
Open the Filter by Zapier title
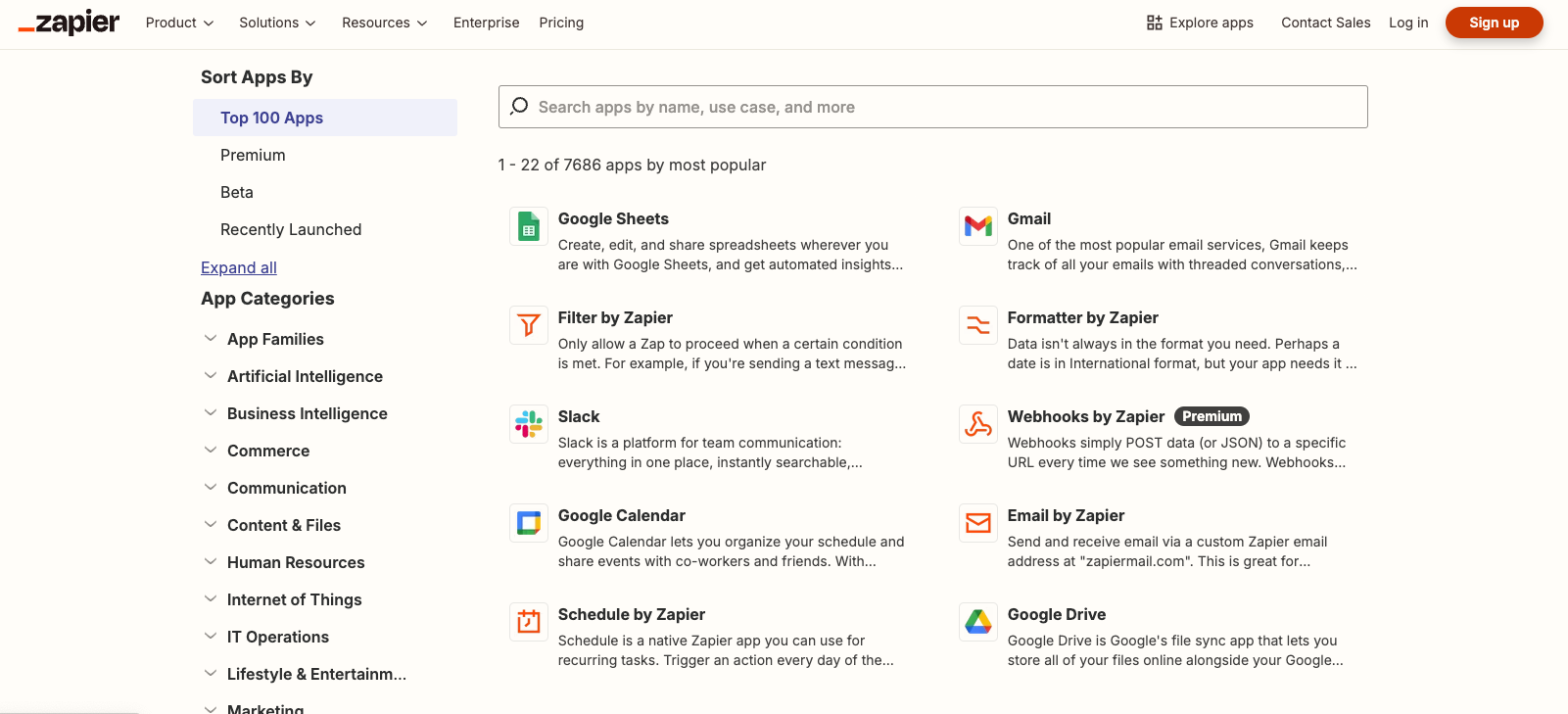(x=615, y=318)
